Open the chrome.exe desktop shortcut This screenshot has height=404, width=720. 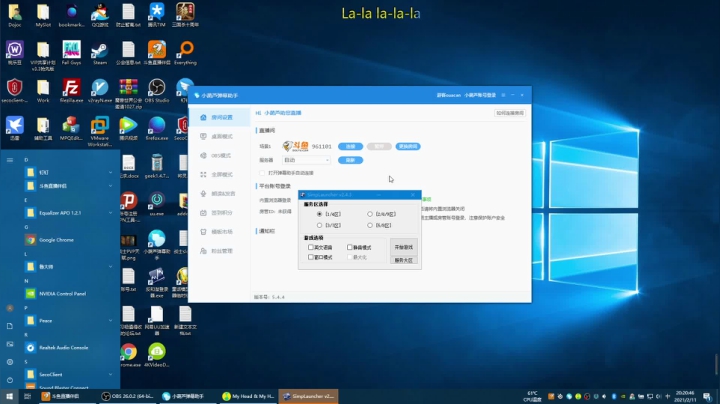click(129, 355)
